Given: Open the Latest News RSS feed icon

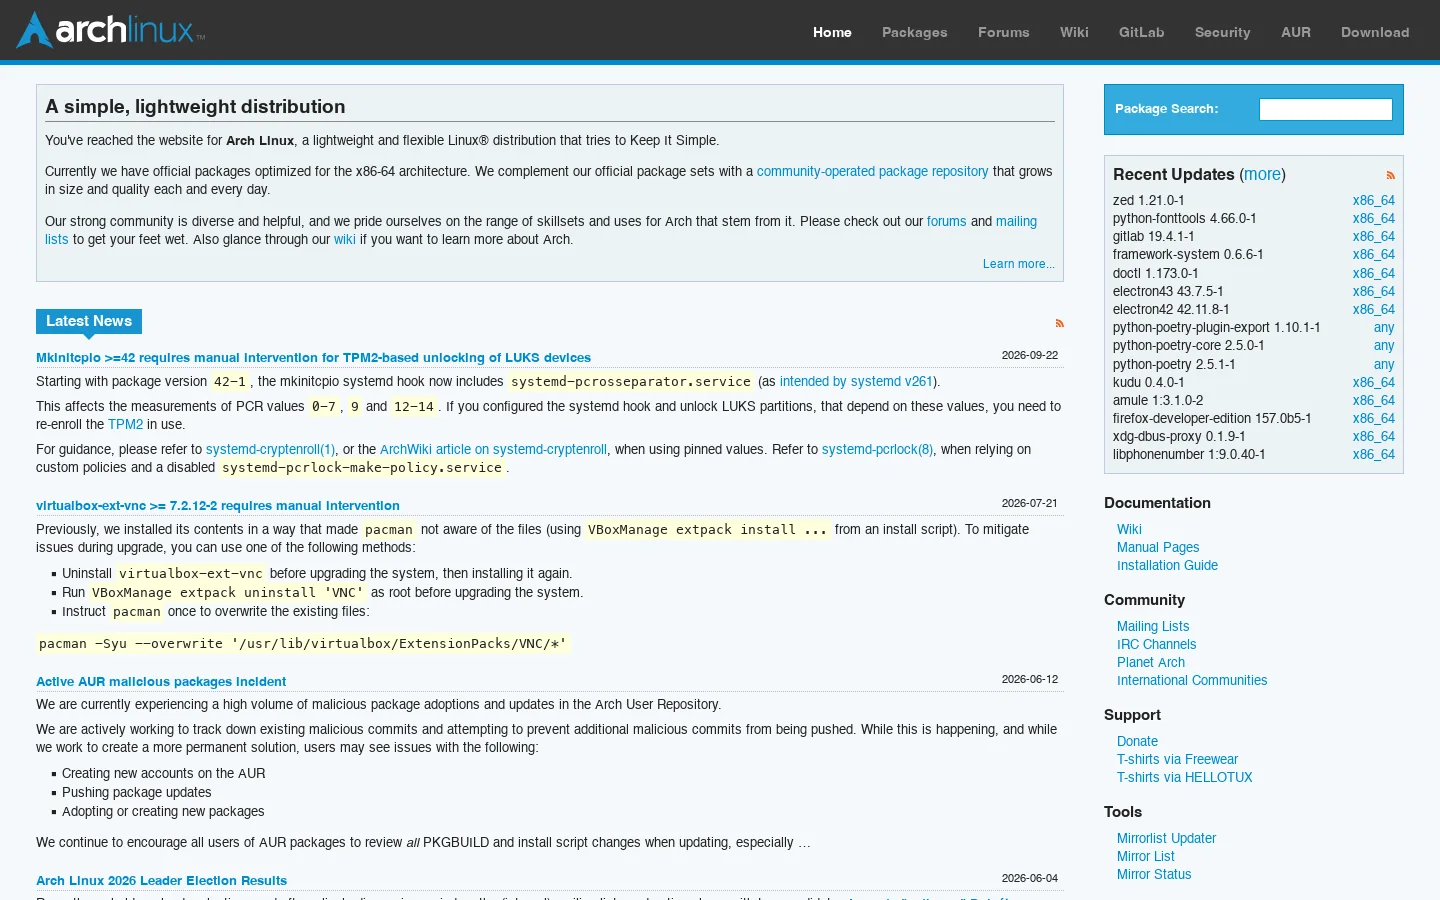Looking at the screenshot, I should pyautogui.click(x=1059, y=323).
